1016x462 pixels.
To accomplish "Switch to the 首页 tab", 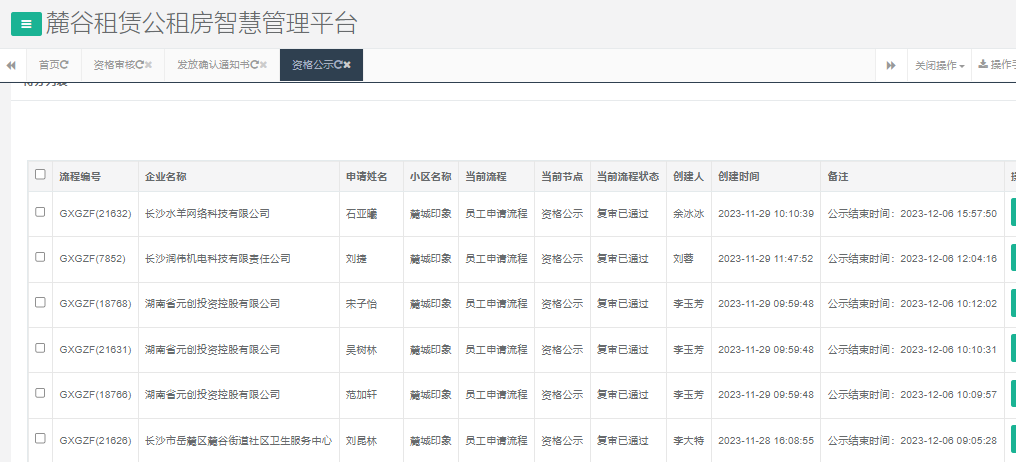I will pyautogui.click(x=48, y=65).
